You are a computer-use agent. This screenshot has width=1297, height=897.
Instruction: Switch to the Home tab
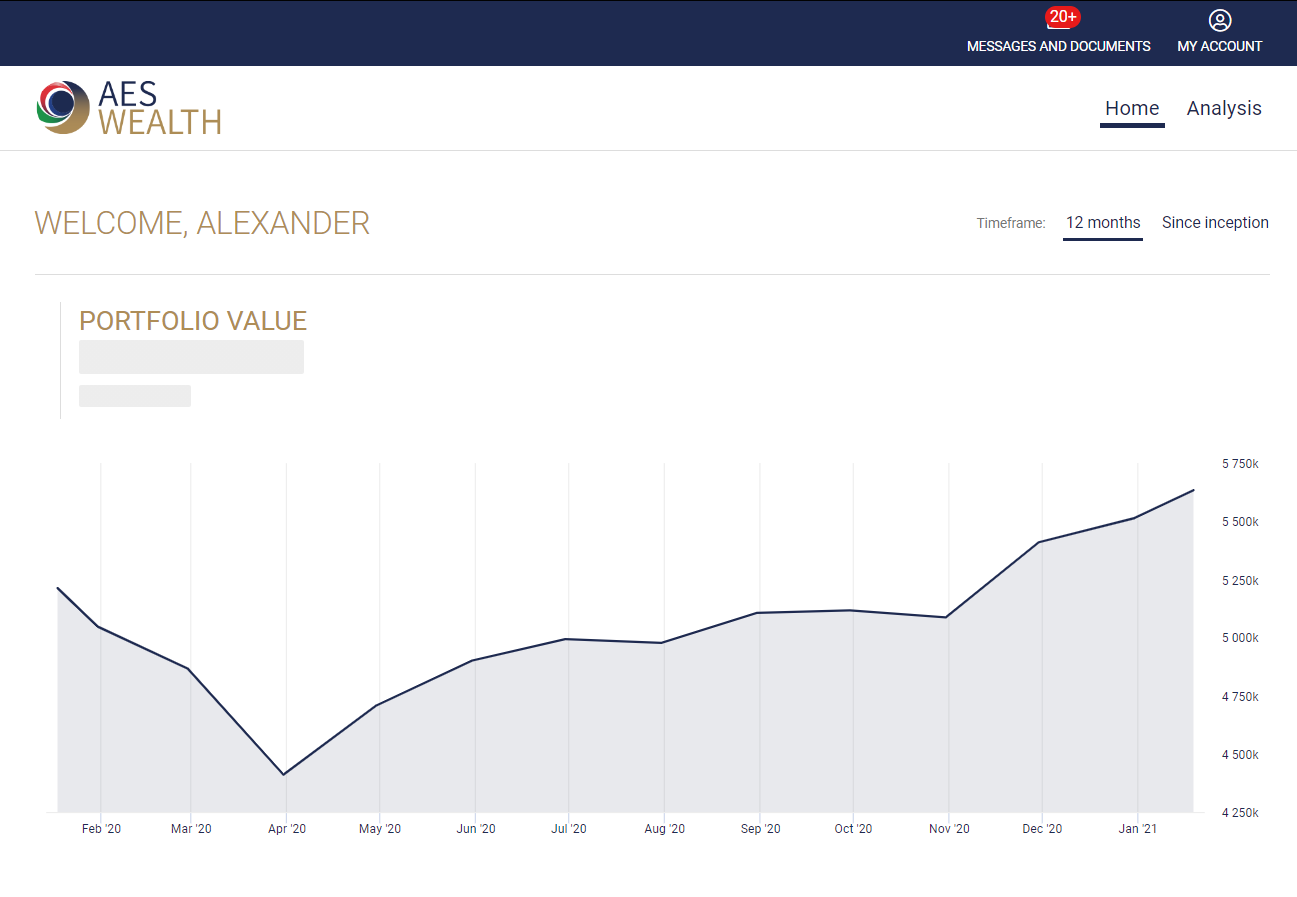click(x=1131, y=108)
